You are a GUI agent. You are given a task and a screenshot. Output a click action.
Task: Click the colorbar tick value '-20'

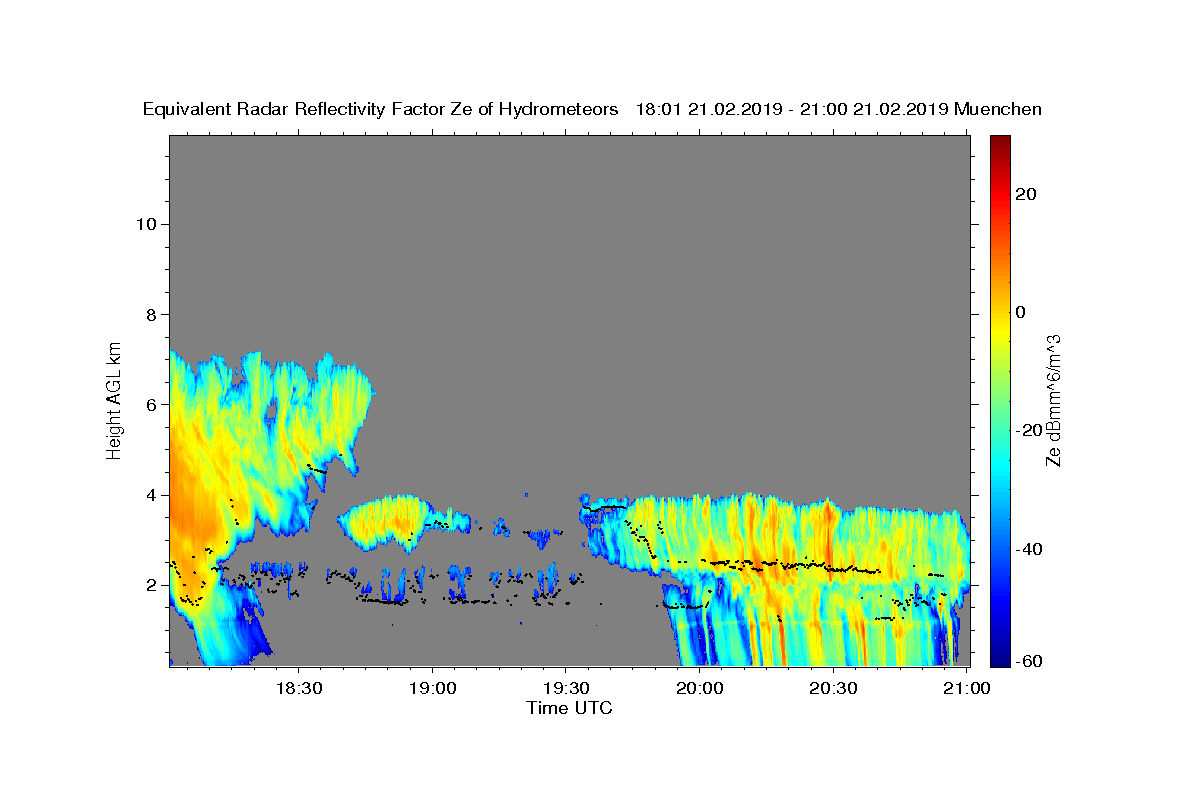(1030, 430)
